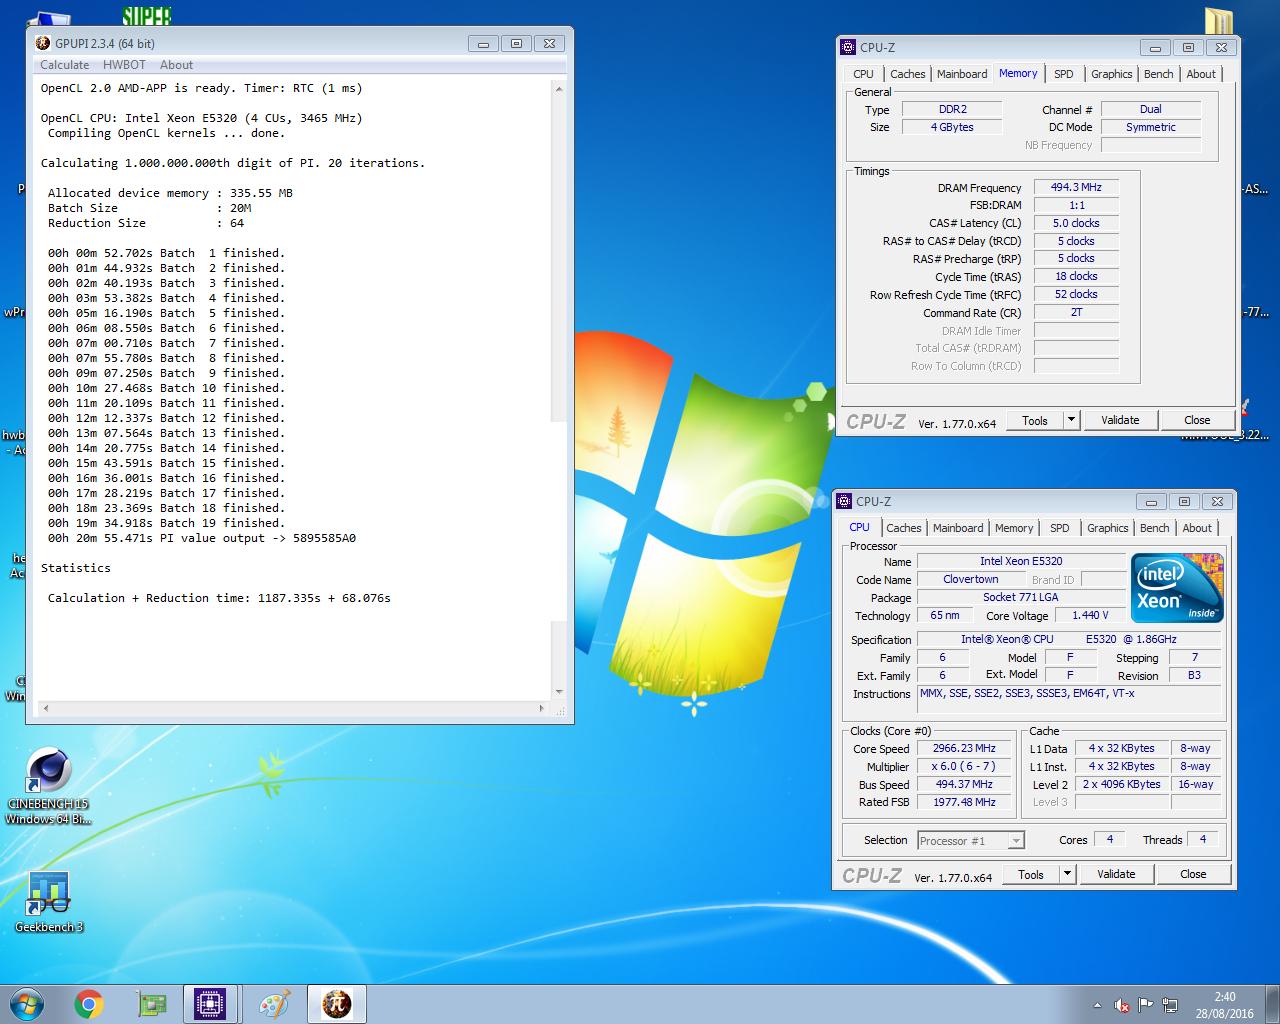Open the network status tray icon

tap(1169, 1005)
